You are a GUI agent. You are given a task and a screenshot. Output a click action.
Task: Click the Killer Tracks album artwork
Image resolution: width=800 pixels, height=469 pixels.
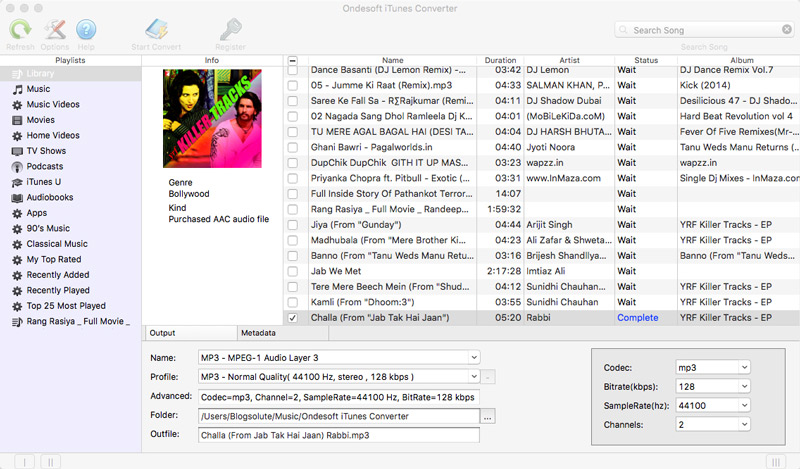pos(212,118)
